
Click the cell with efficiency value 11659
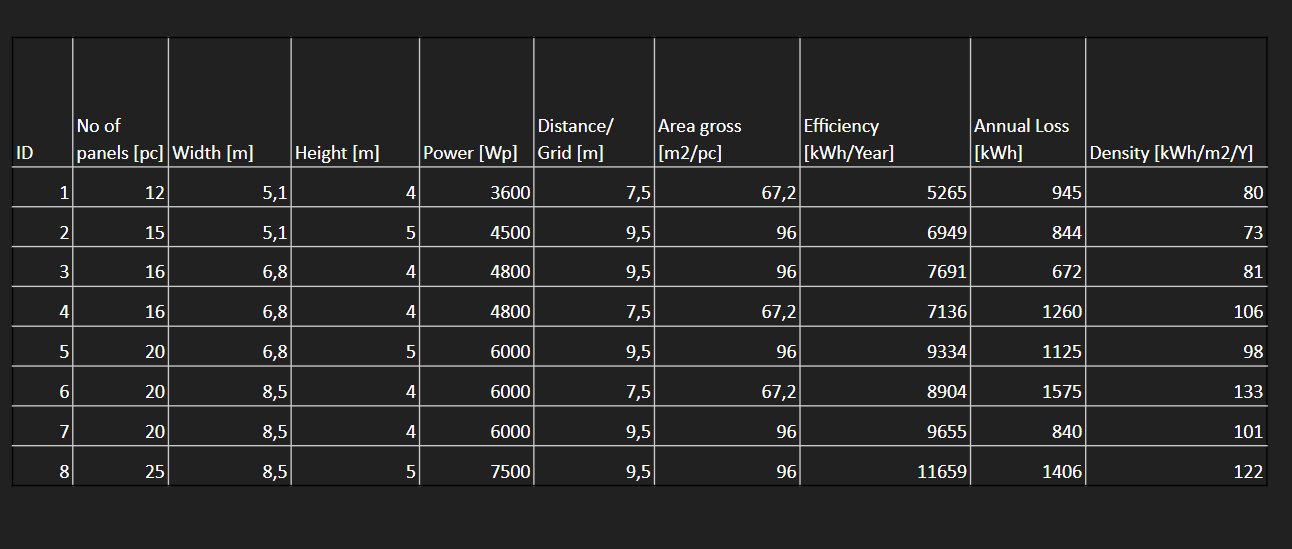(x=942, y=472)
